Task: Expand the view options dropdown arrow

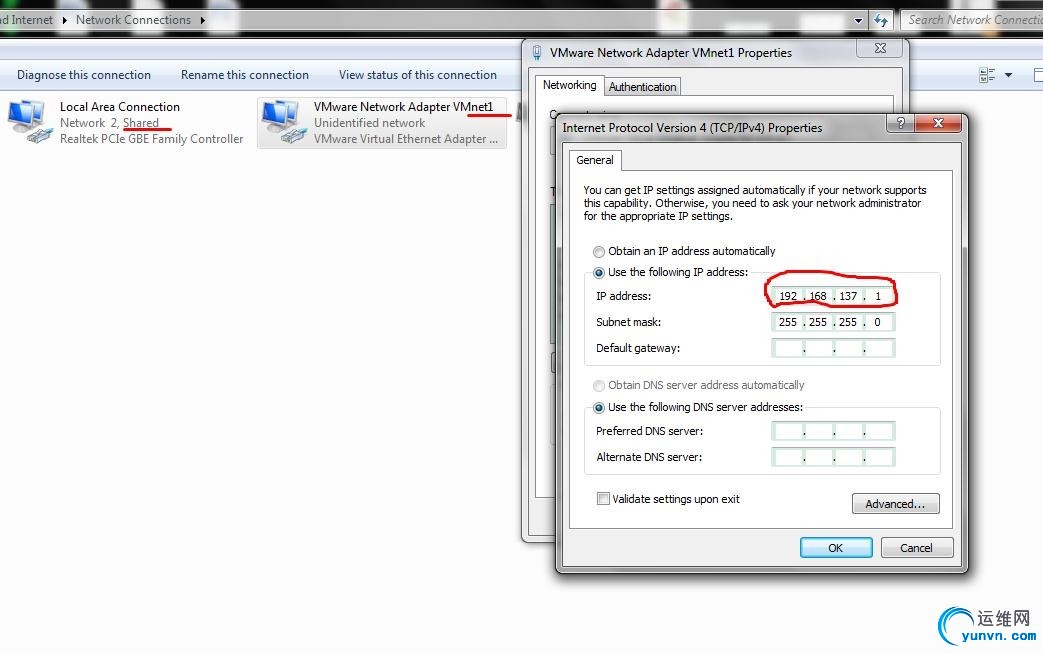Action: tap(1008, 75)
